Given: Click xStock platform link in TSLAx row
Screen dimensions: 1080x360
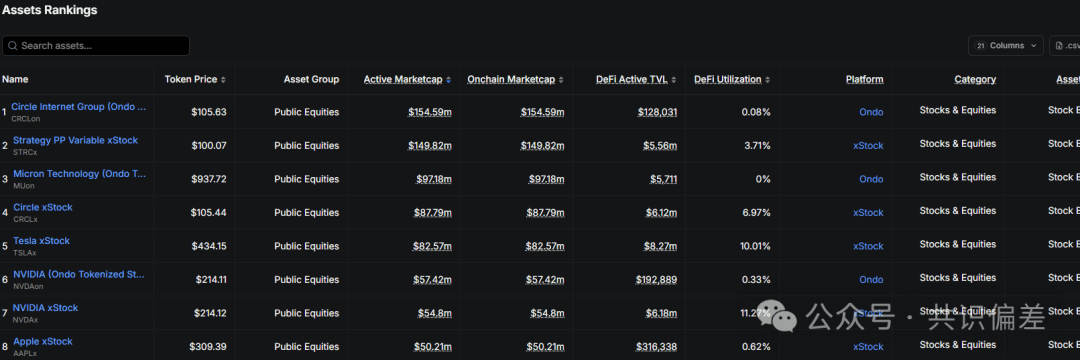Looking at the screenshot, I should [868, 246].
